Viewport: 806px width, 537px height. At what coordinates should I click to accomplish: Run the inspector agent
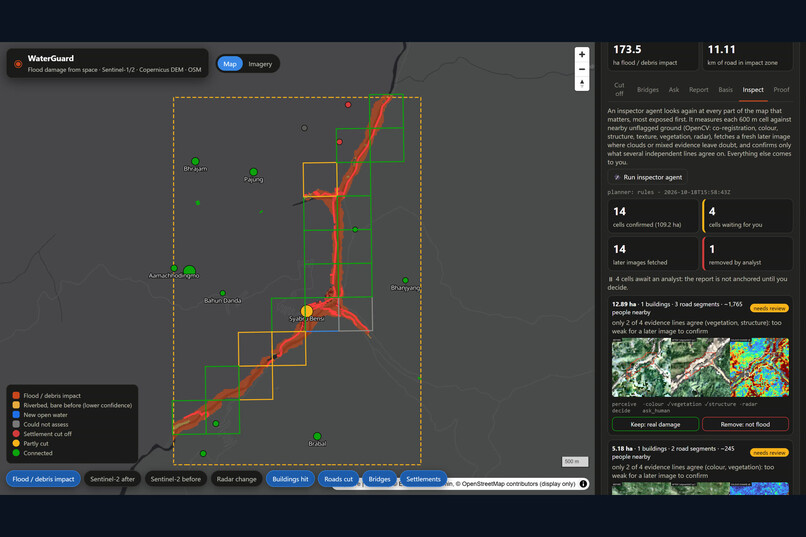648,177
